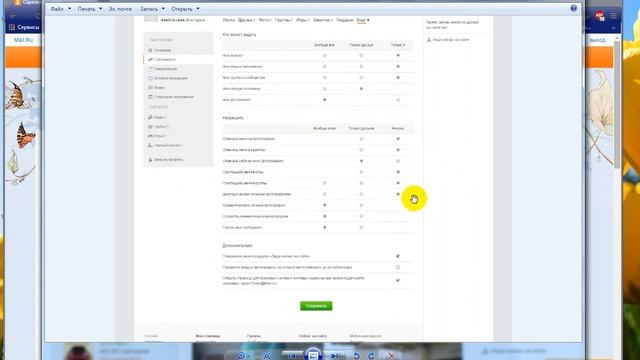Rotate the image clockwise
The image size is (640, 360).
[x=371, y=356]
